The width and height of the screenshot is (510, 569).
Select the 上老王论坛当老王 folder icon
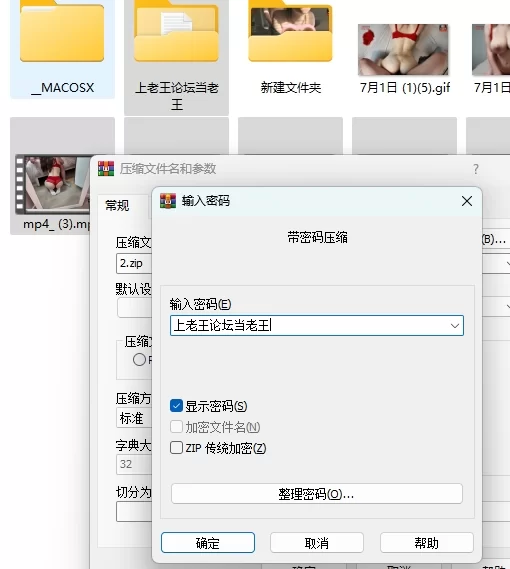176,31
